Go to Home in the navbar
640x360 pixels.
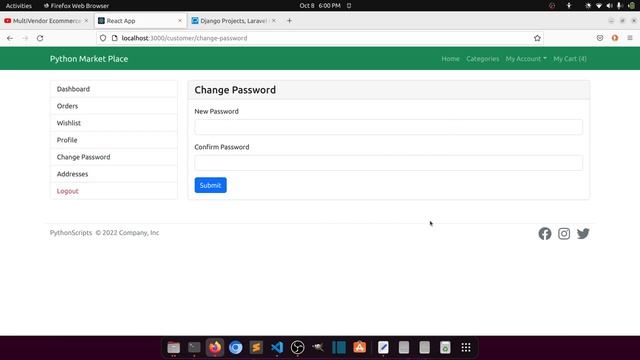point(450,59)
